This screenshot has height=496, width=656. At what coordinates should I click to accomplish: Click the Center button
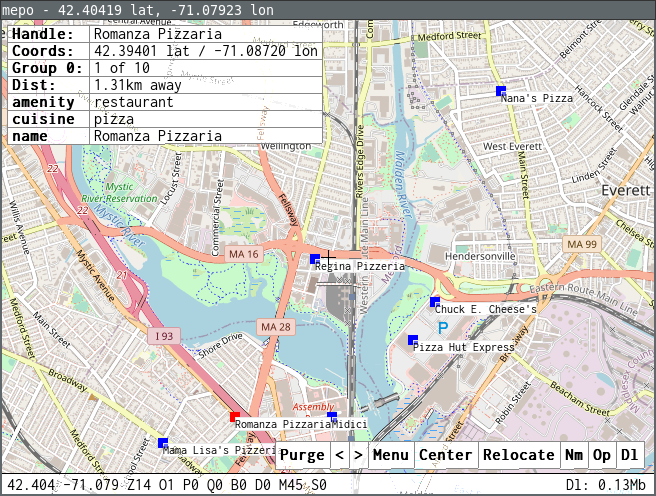point(446,455)
